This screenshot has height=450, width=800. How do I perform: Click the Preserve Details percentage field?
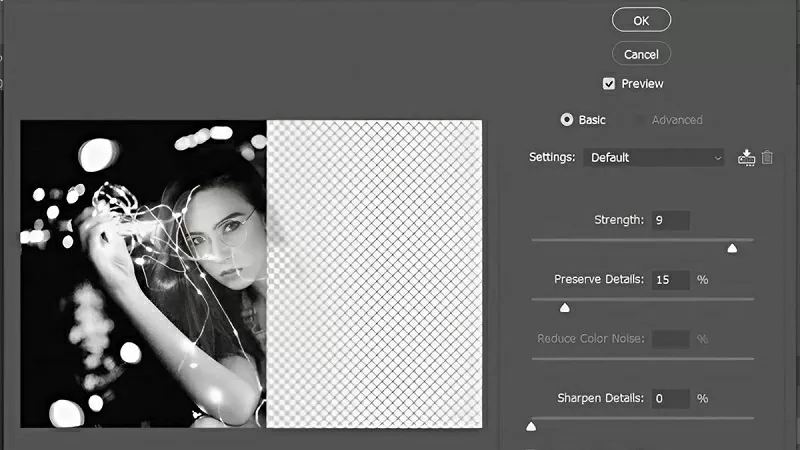point(670,280)
